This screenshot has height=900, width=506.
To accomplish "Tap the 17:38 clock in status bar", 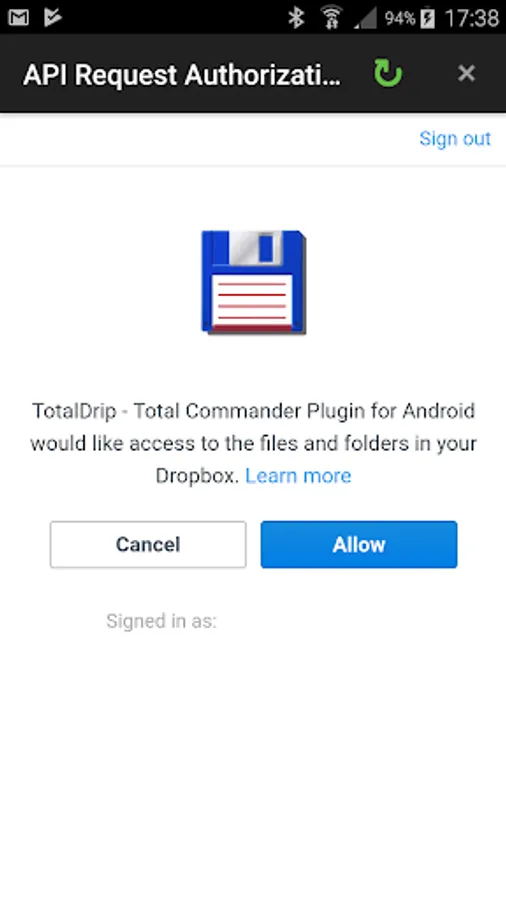I will point(472,18).
